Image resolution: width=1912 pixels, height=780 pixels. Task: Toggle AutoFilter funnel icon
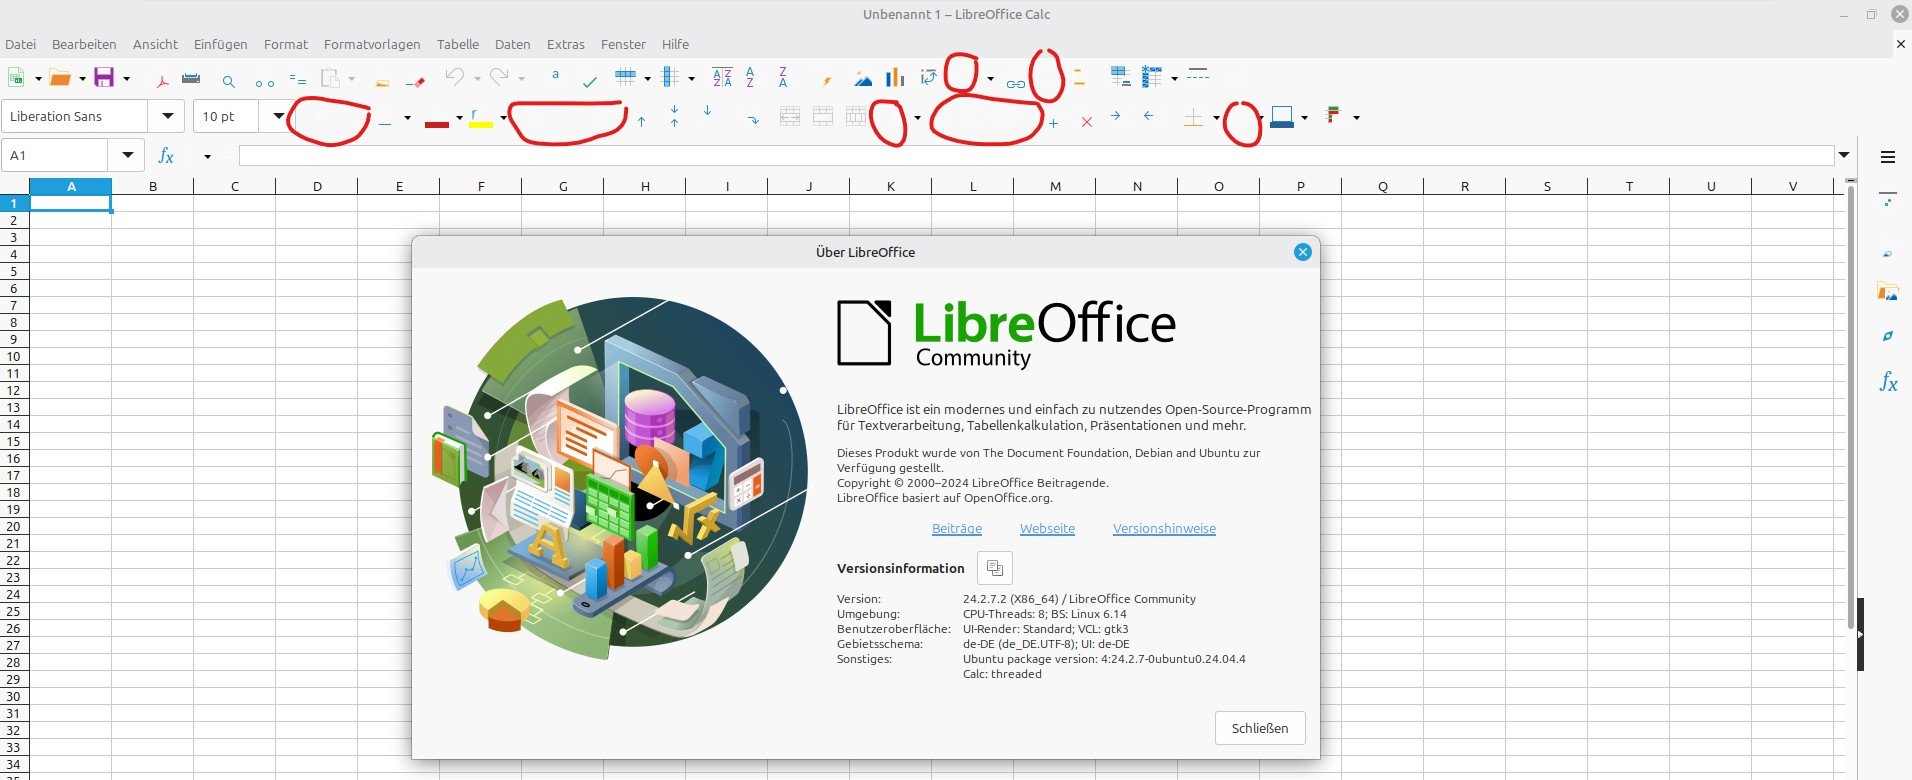coord(827,80)
